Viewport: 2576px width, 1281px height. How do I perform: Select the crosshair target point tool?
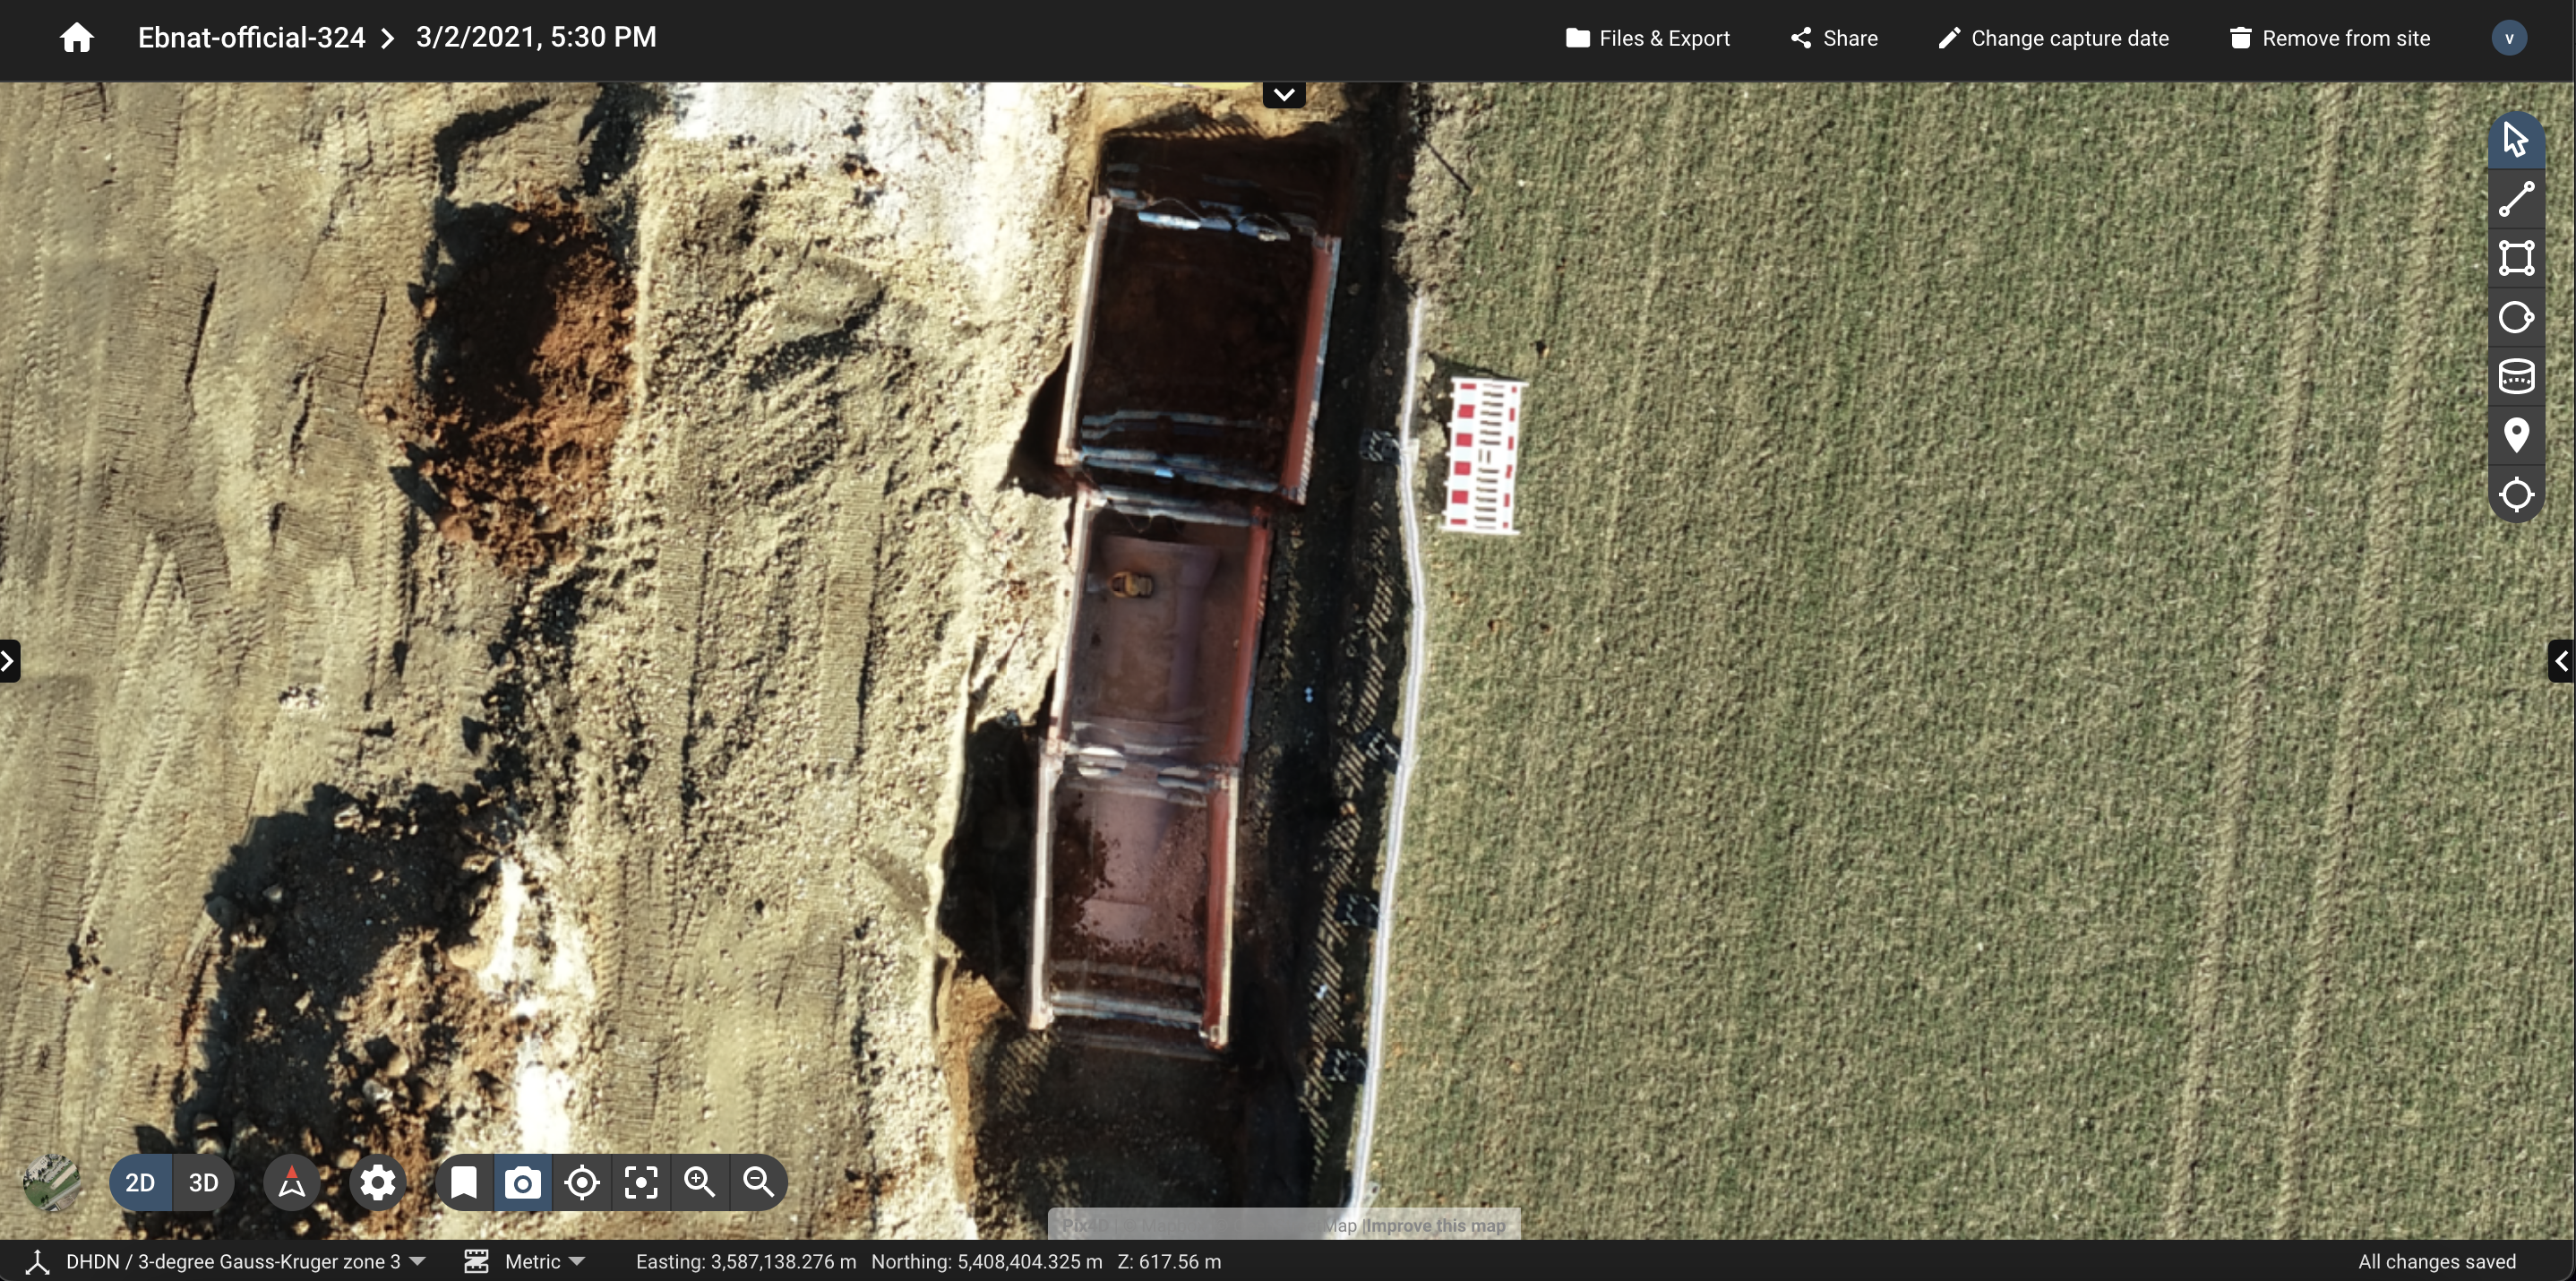(2516, 495)
